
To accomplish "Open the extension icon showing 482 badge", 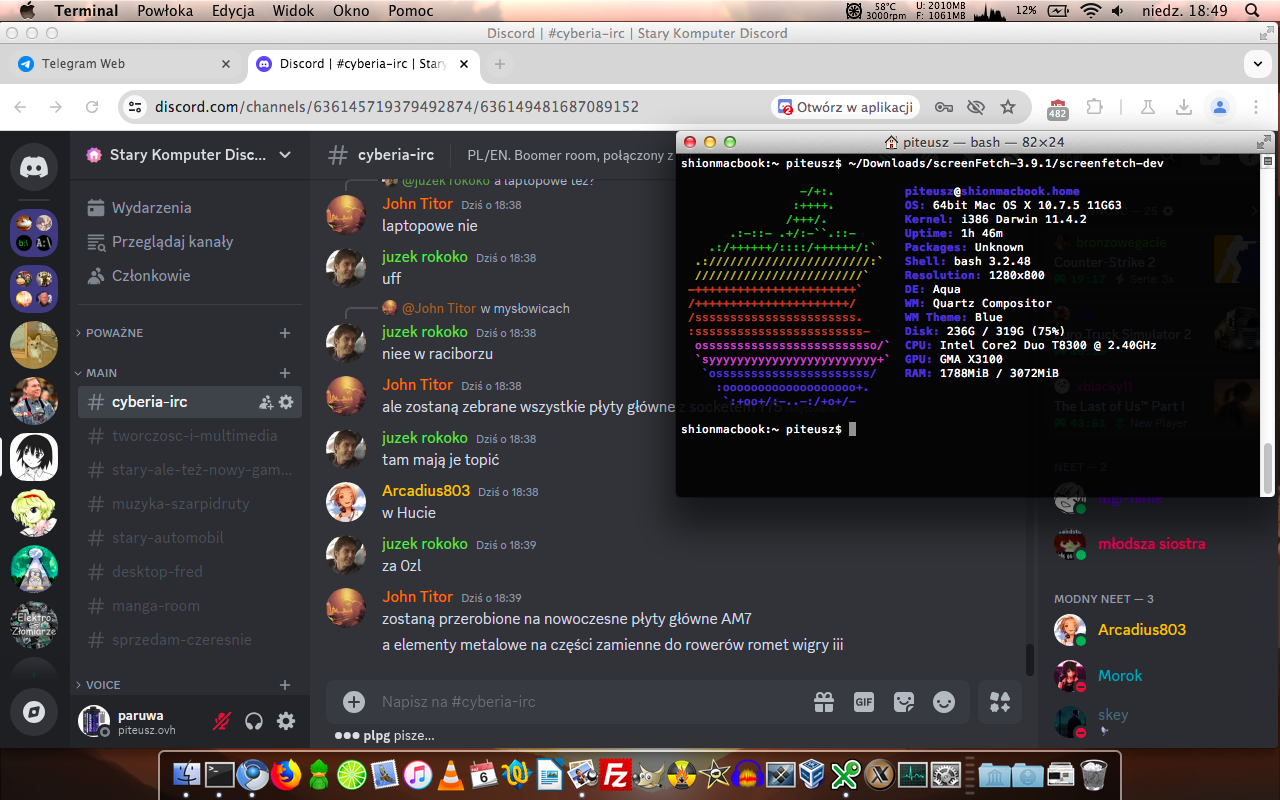I will pos(1058,107).
